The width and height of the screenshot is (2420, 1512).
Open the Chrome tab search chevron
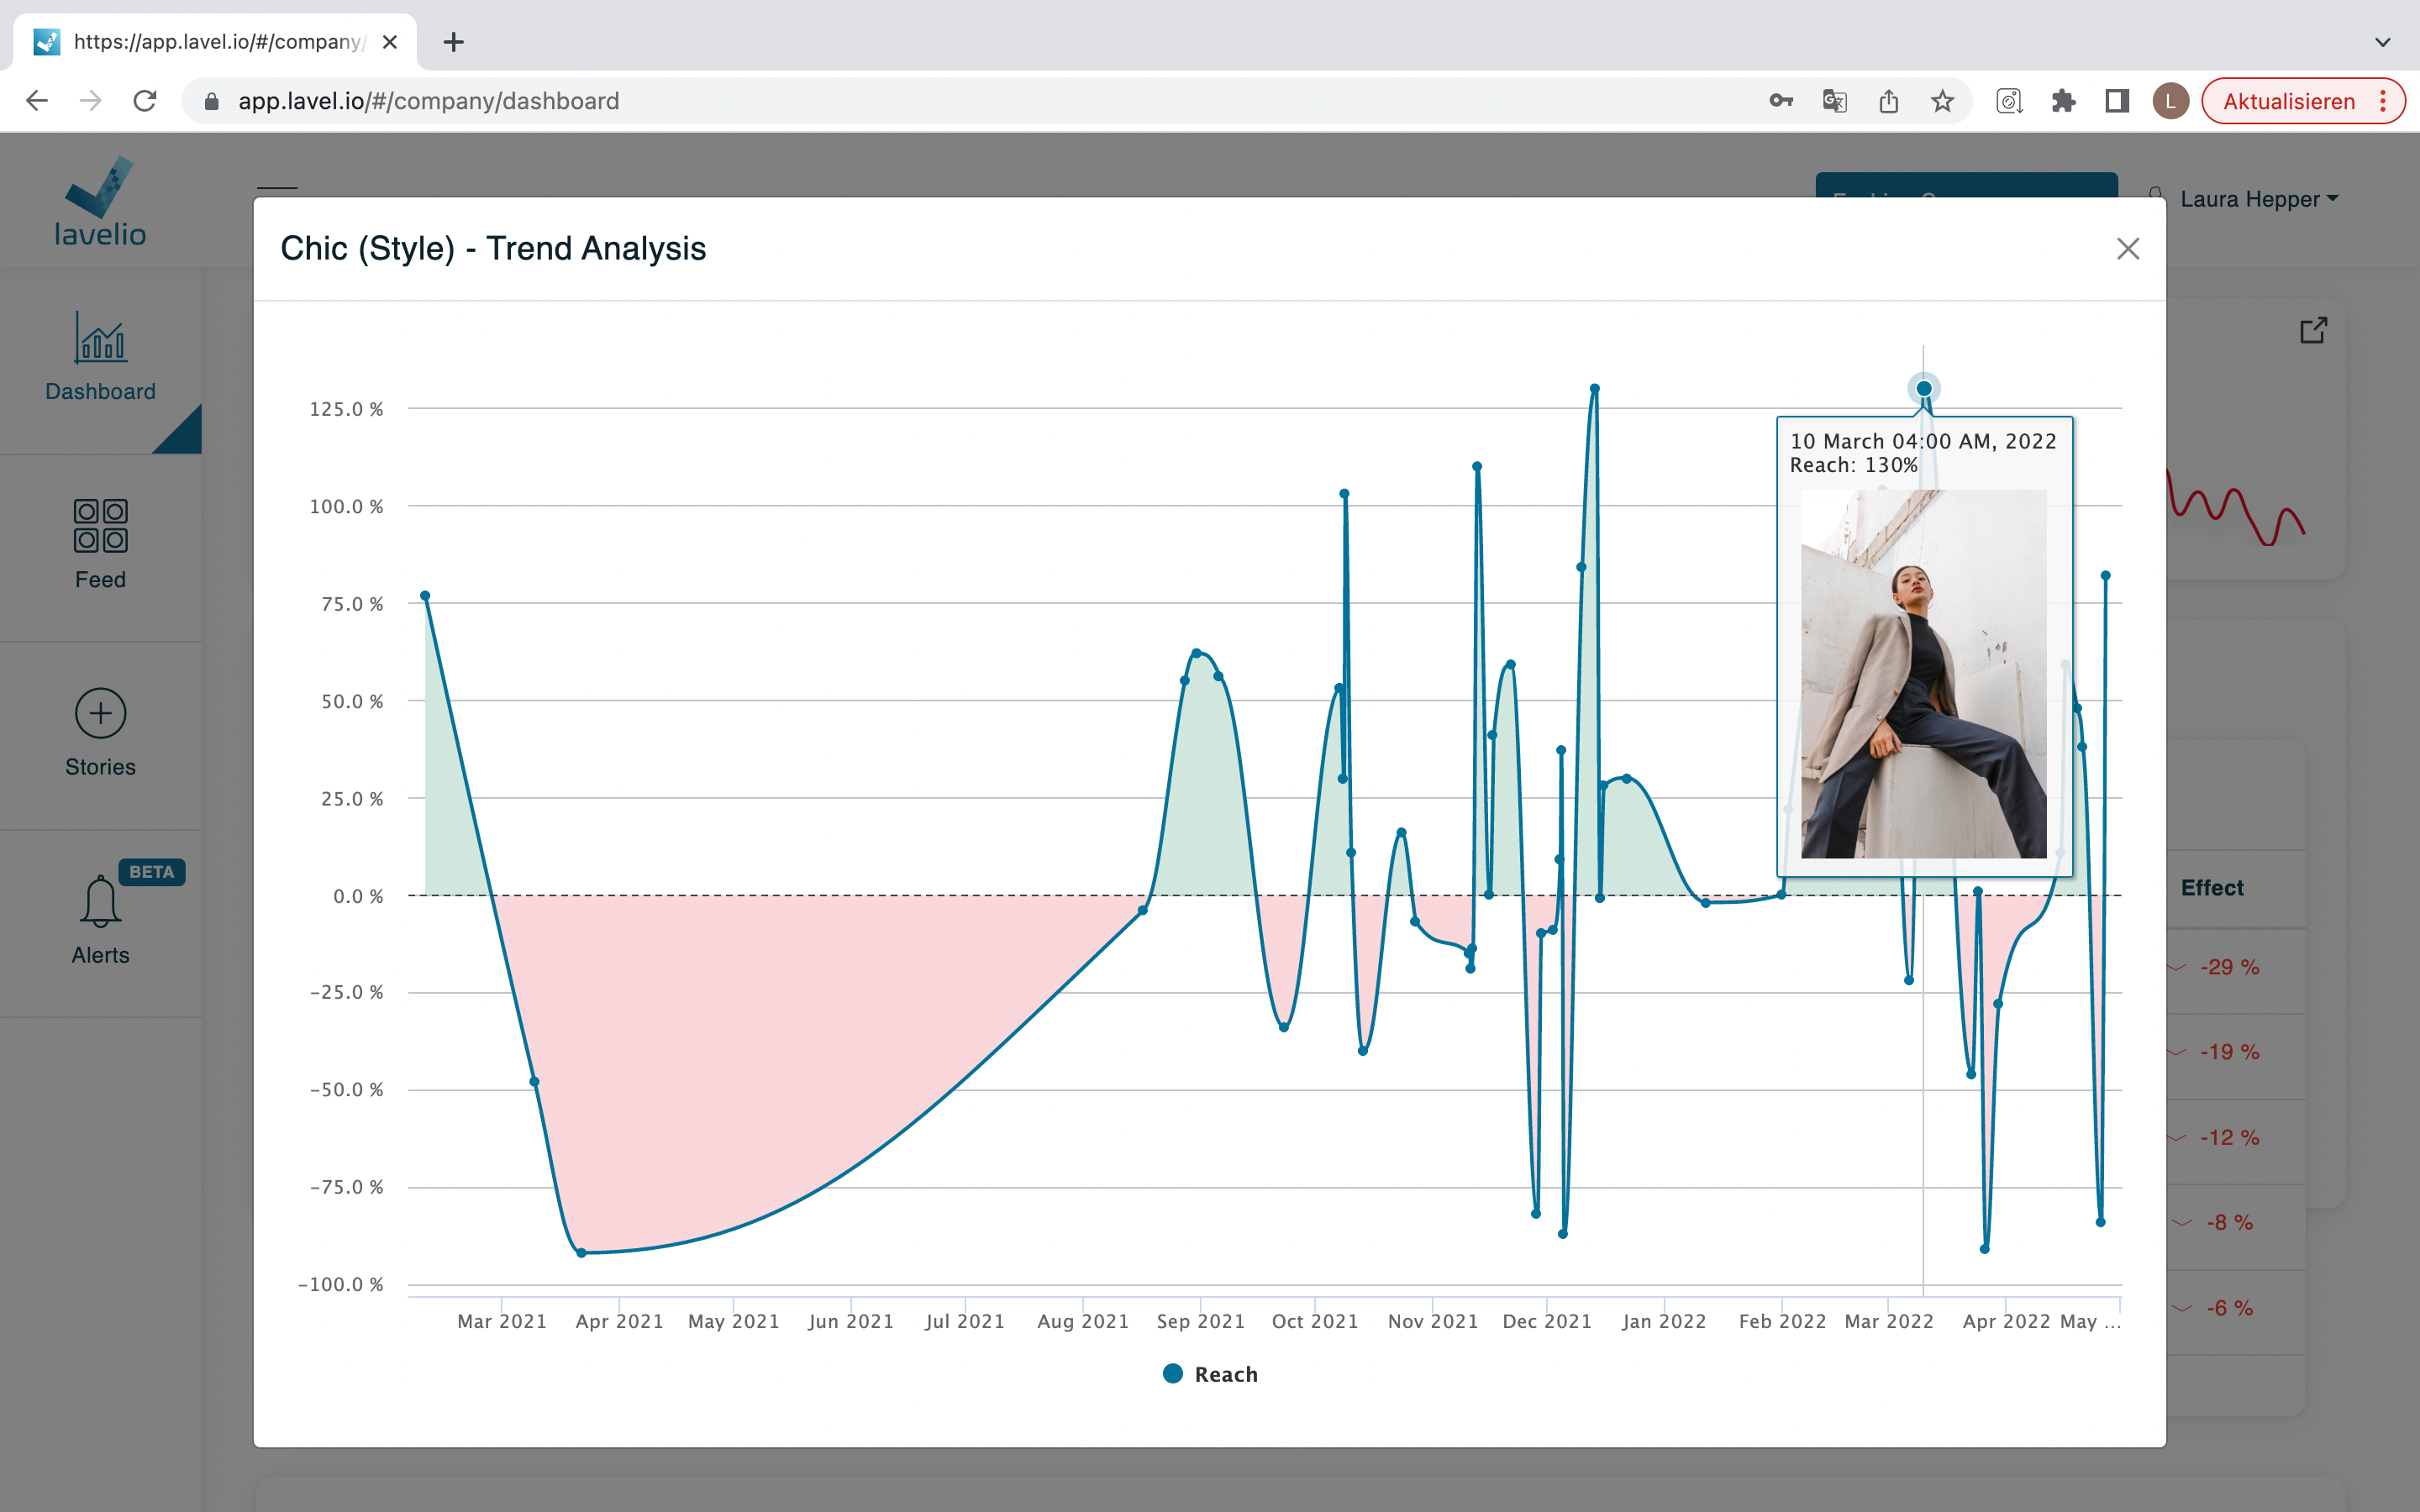2382,42
